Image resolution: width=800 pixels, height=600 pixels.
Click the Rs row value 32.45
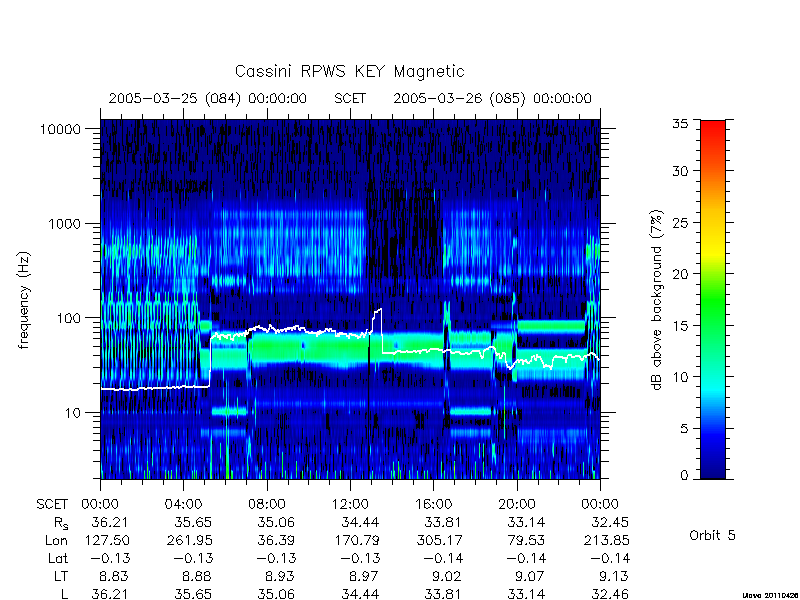(612, 522)
